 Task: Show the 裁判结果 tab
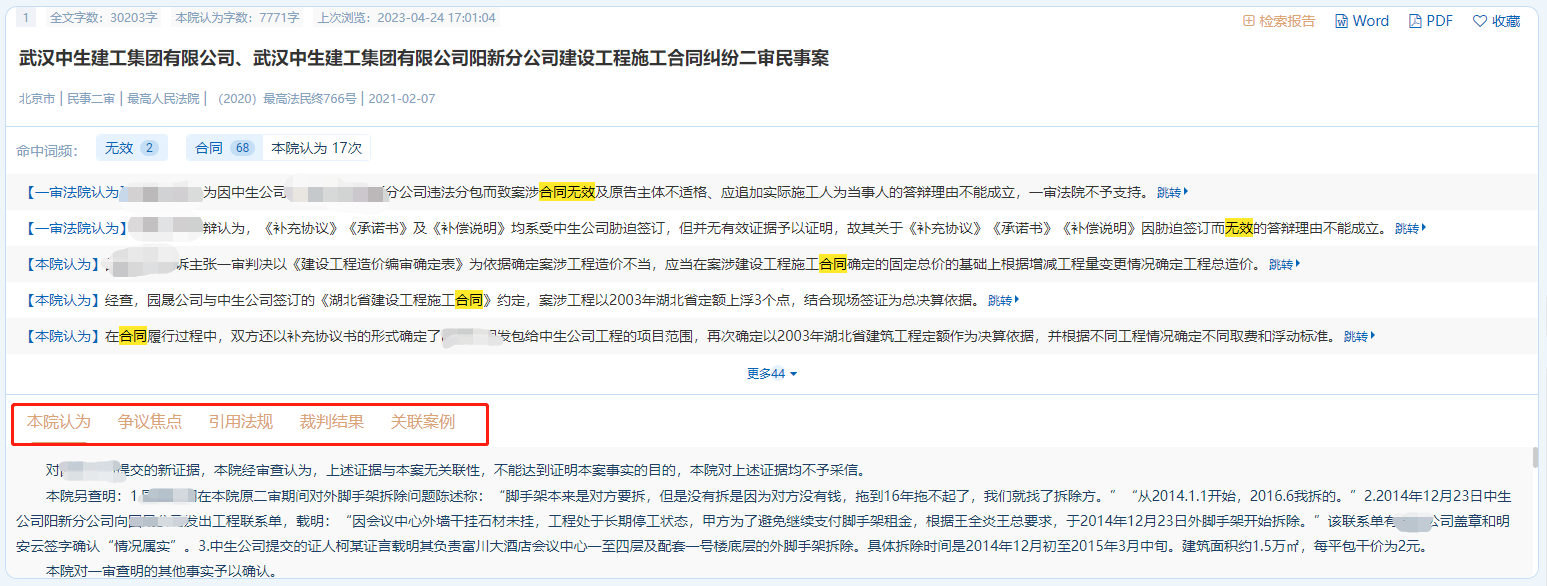pyautogui.click(x=331, y=422)
